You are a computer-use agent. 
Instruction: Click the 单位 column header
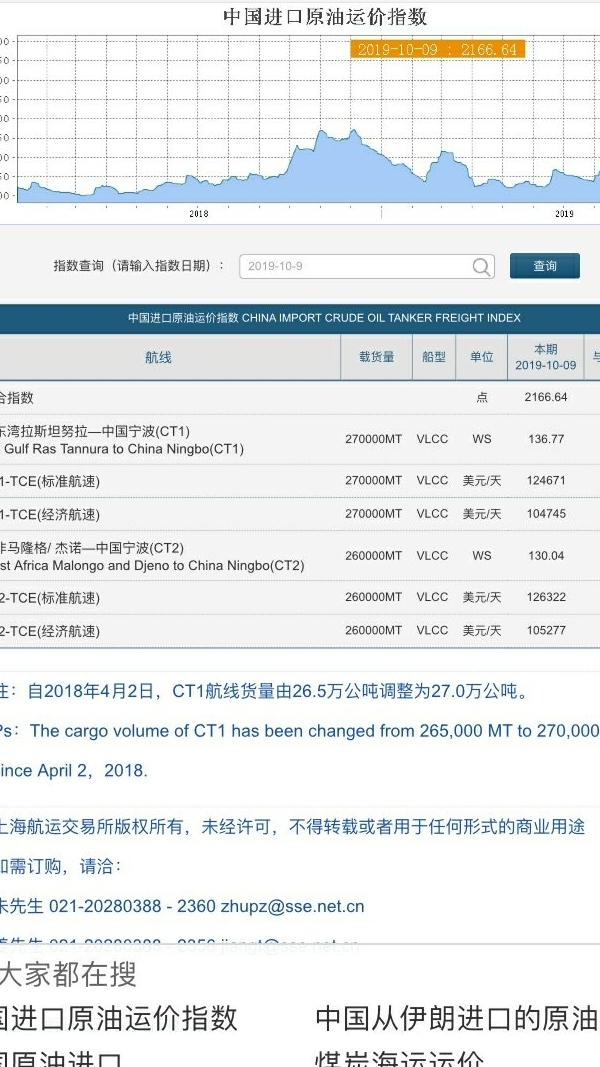point(482,358)
